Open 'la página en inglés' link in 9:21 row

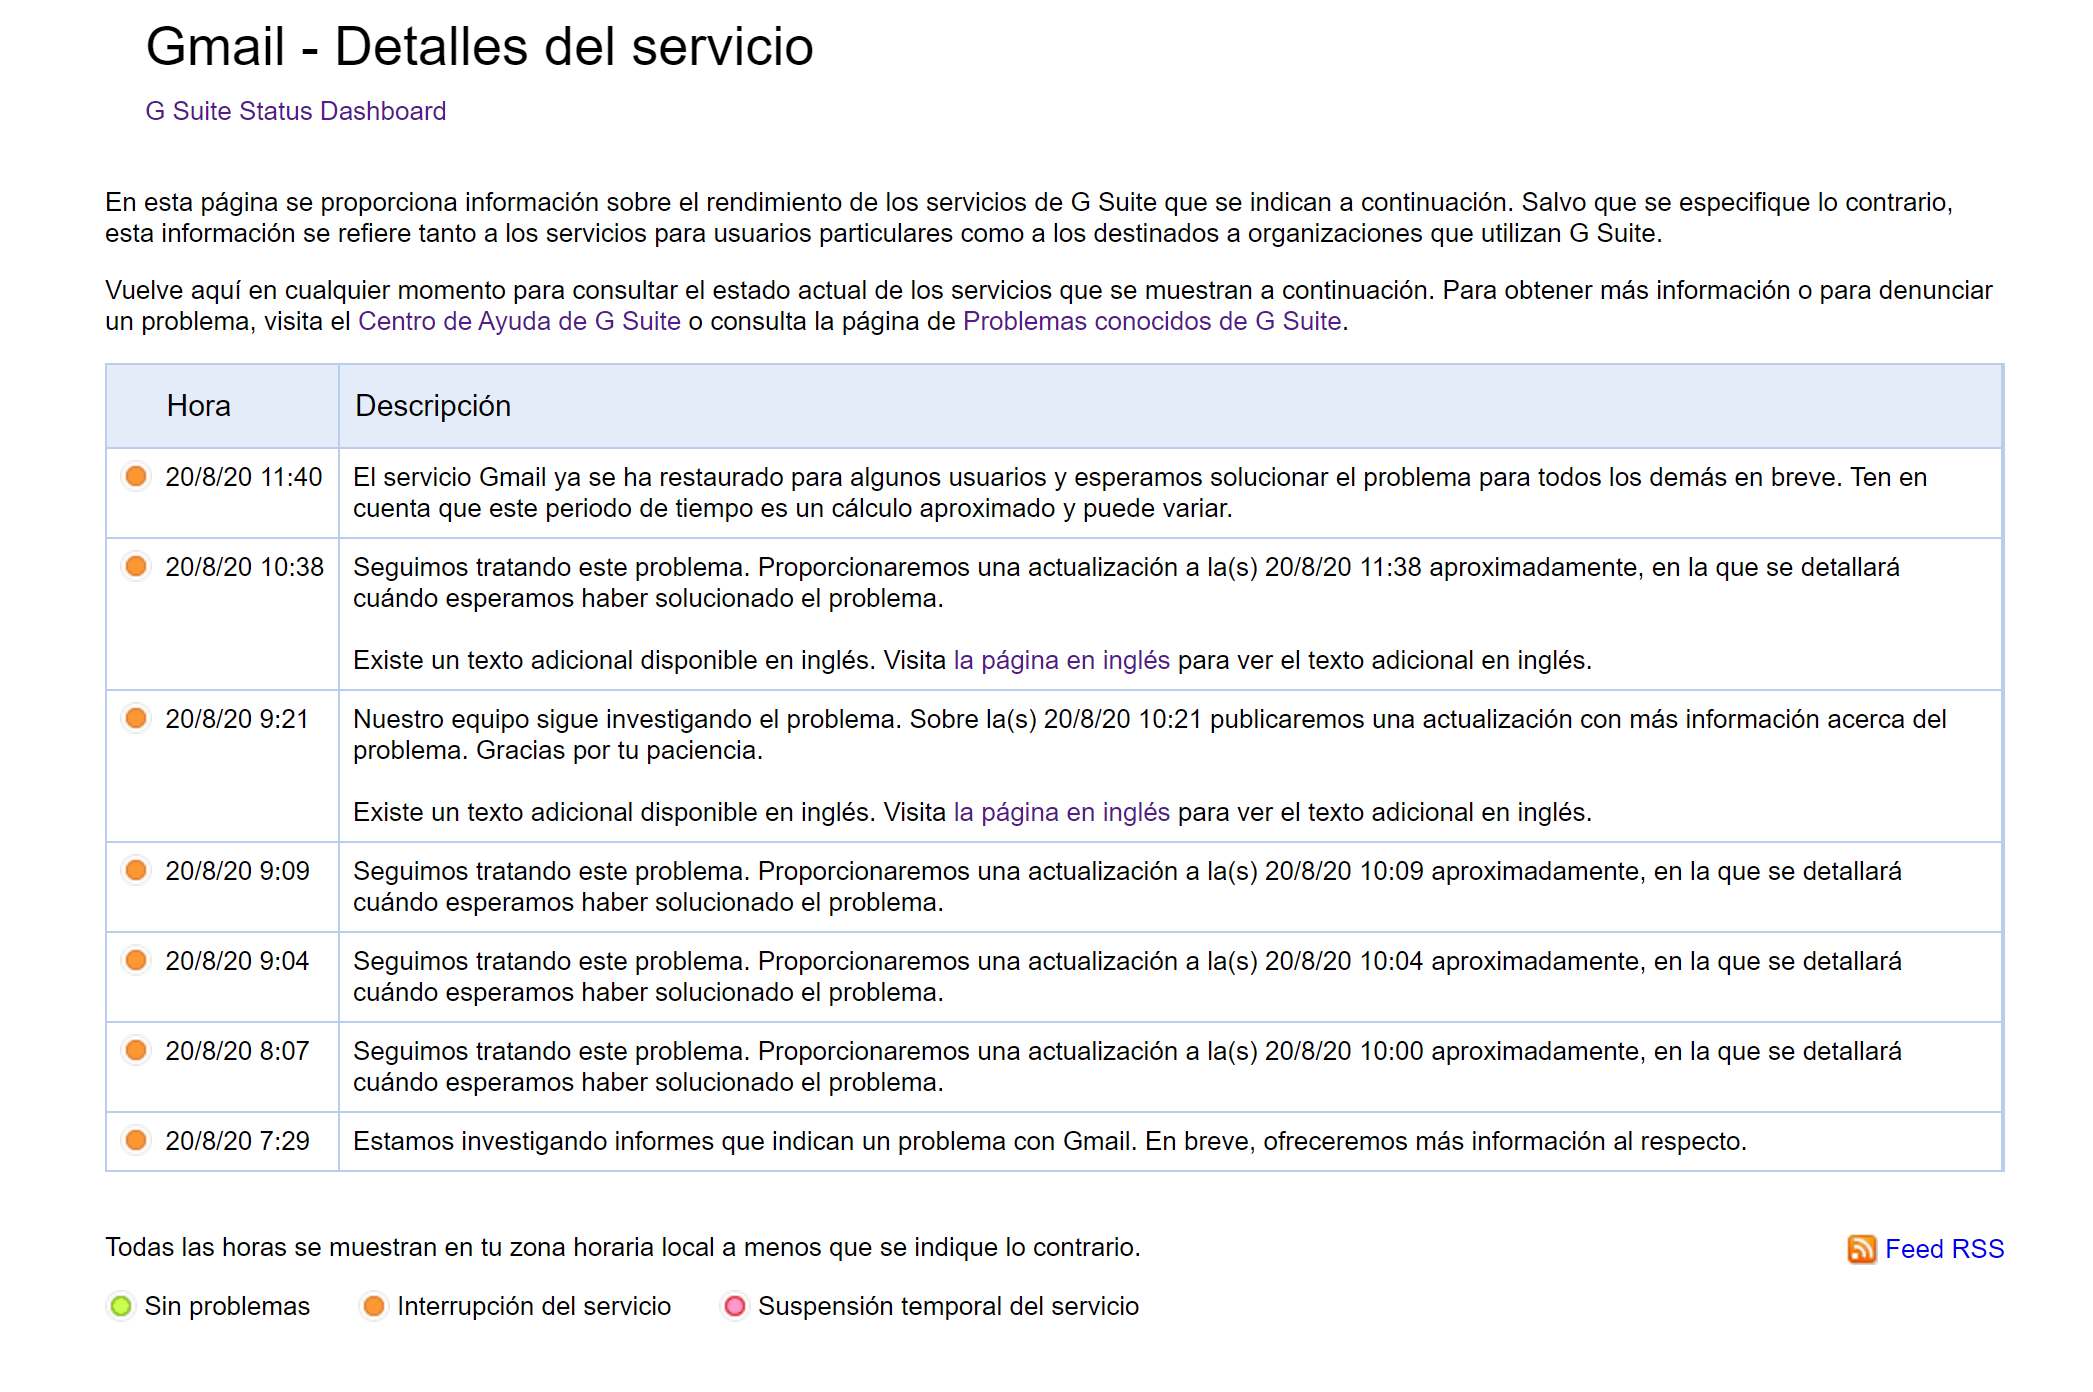(x=1062, y=812)
